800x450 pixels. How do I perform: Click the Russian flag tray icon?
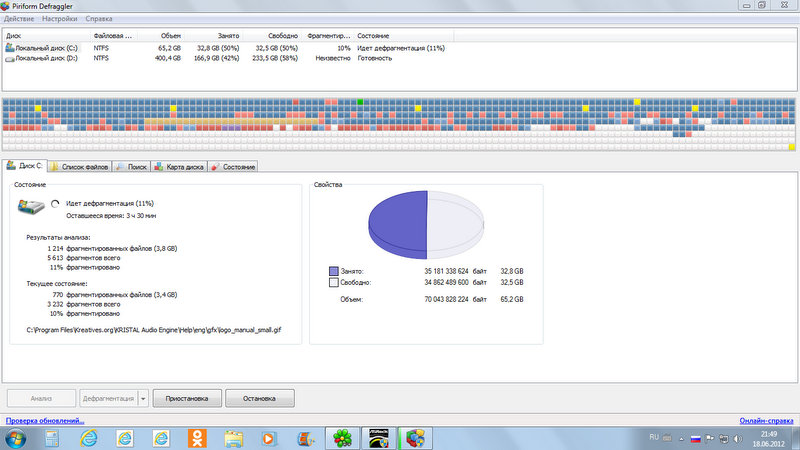click(695, 439)
